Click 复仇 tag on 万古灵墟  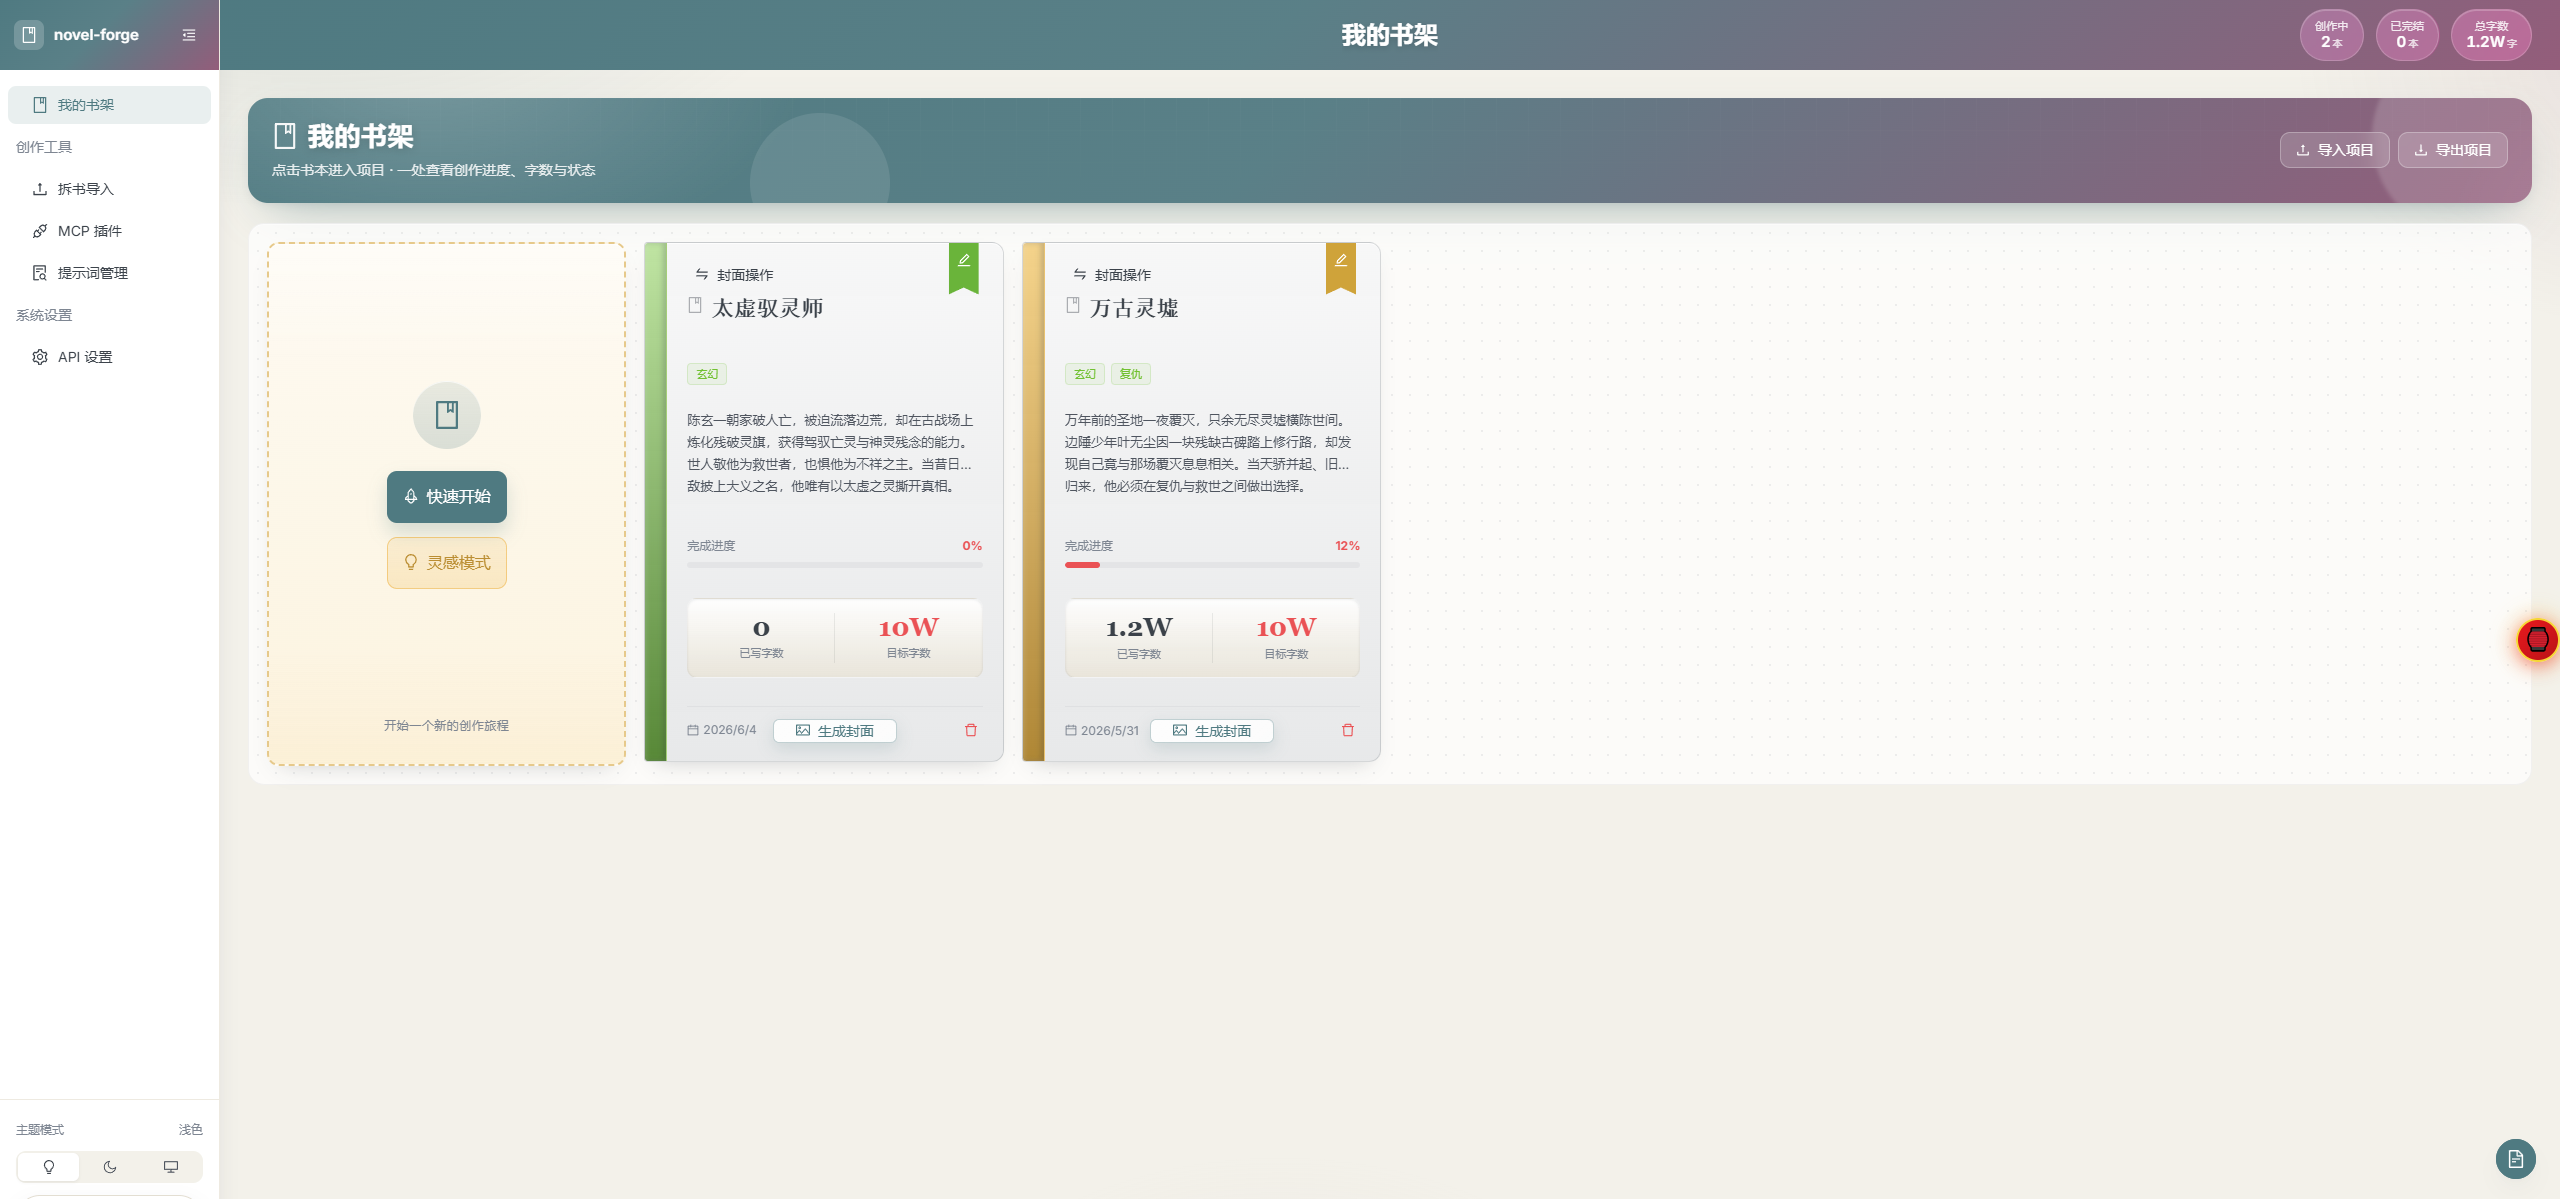tap(1131, 374)
